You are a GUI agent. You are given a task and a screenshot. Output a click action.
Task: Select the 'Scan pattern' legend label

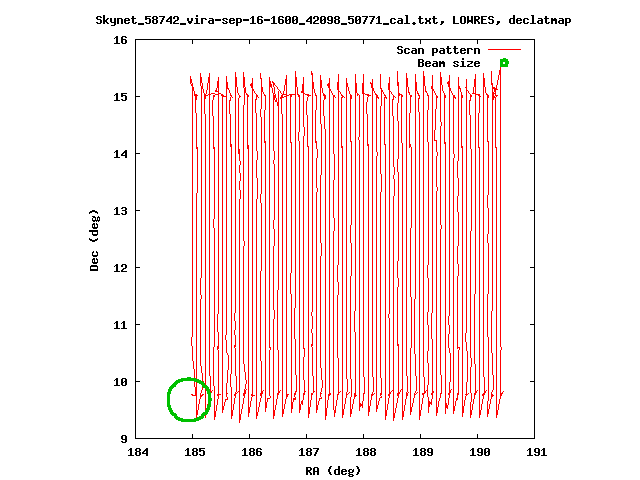click(x=438, y=50)
